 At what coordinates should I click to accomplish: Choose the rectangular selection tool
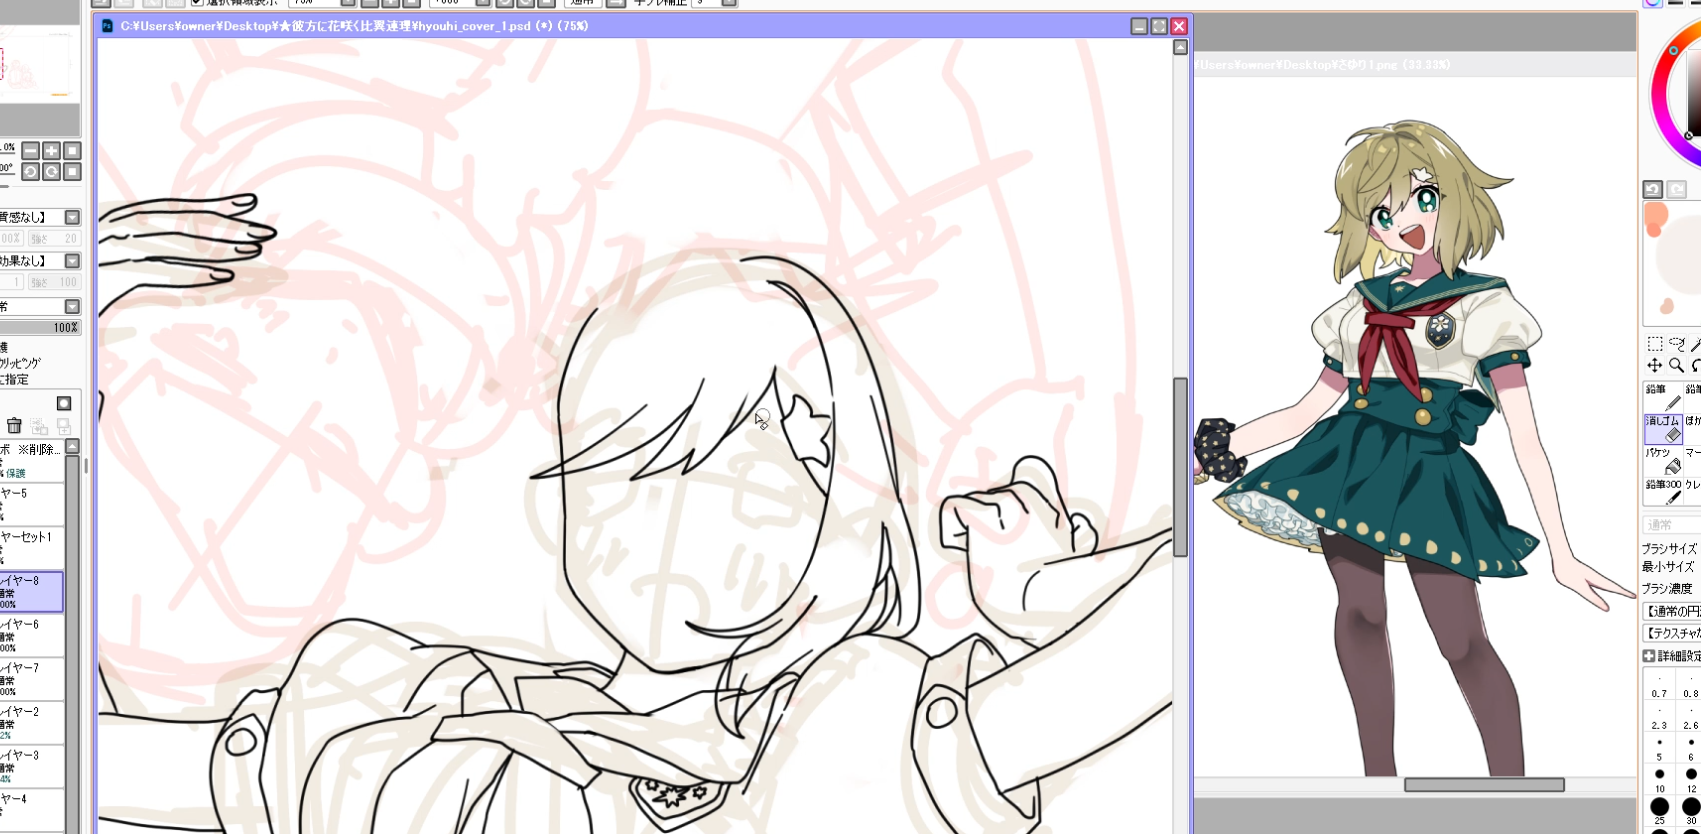point(1655,343)
